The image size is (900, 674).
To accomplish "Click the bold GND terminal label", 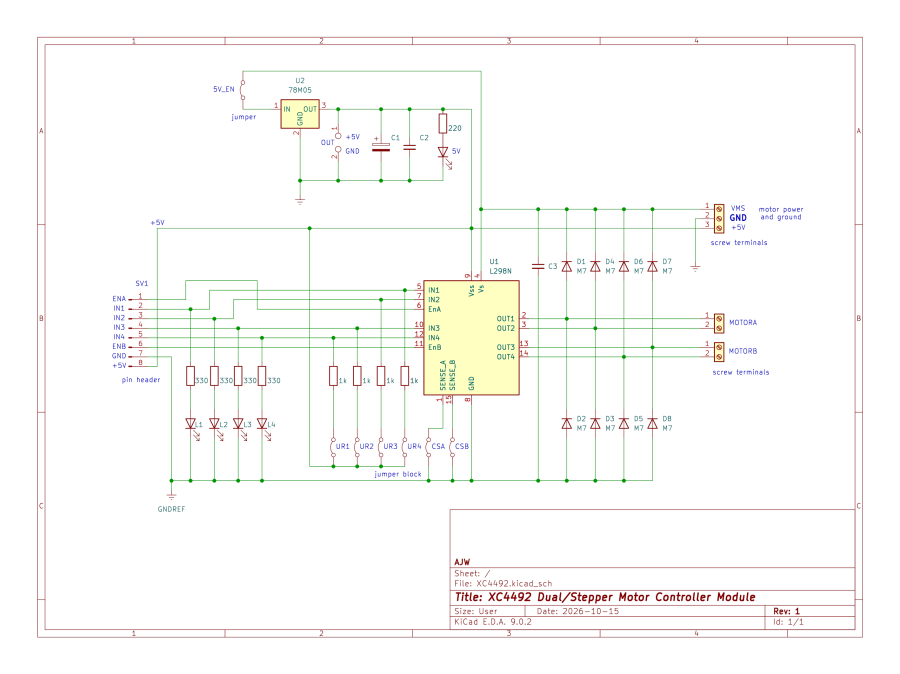I will [x=738, y=218].
